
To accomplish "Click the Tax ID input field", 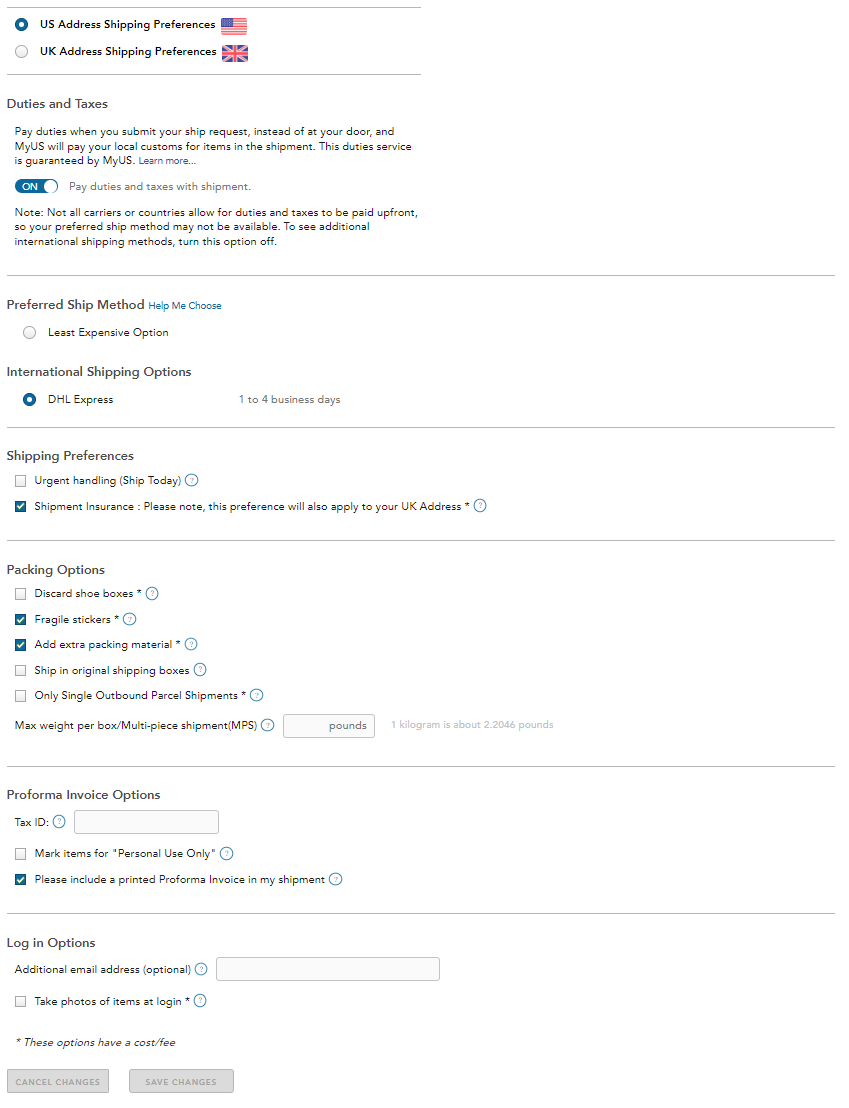I will coord(146,821).
